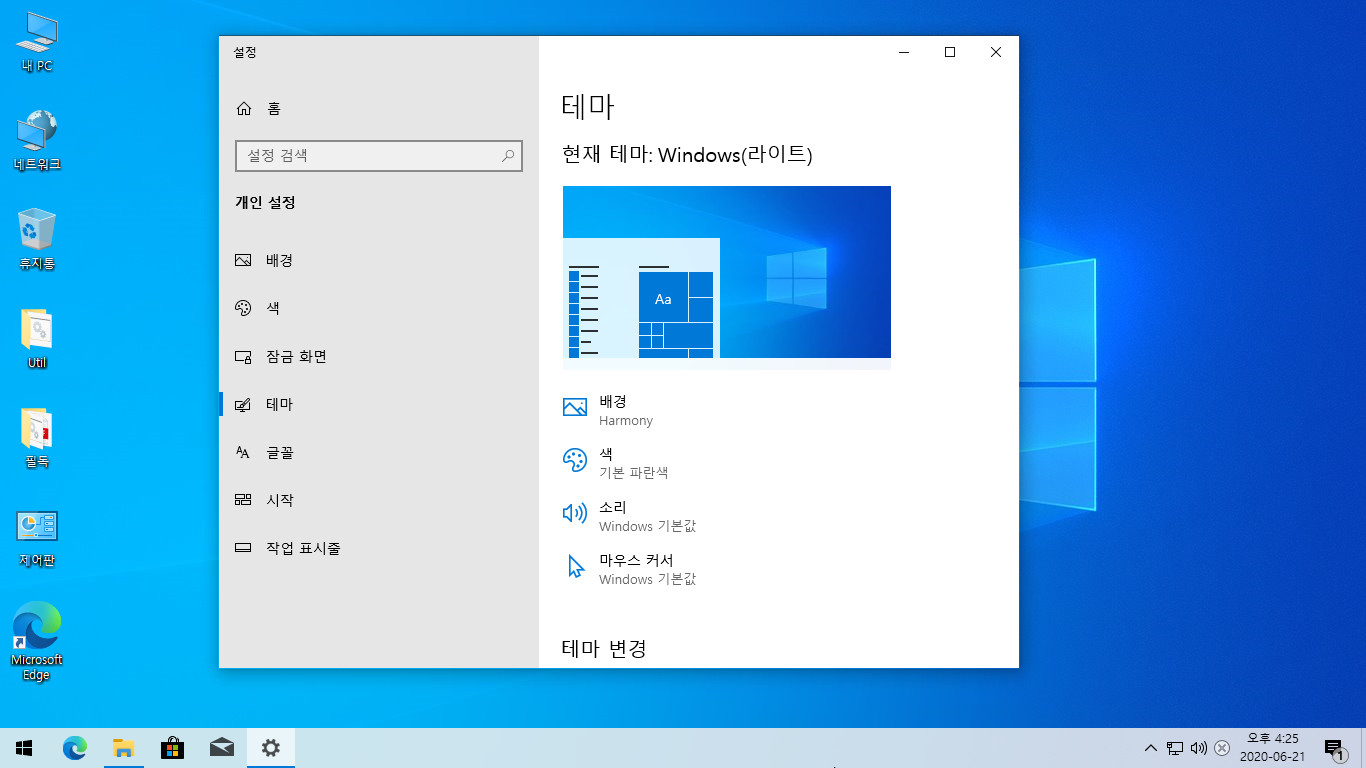The image size is (1366, 768).
Task: Click the 설정 검색 search field
Action: pyautogui.click(x=378, y=156)
